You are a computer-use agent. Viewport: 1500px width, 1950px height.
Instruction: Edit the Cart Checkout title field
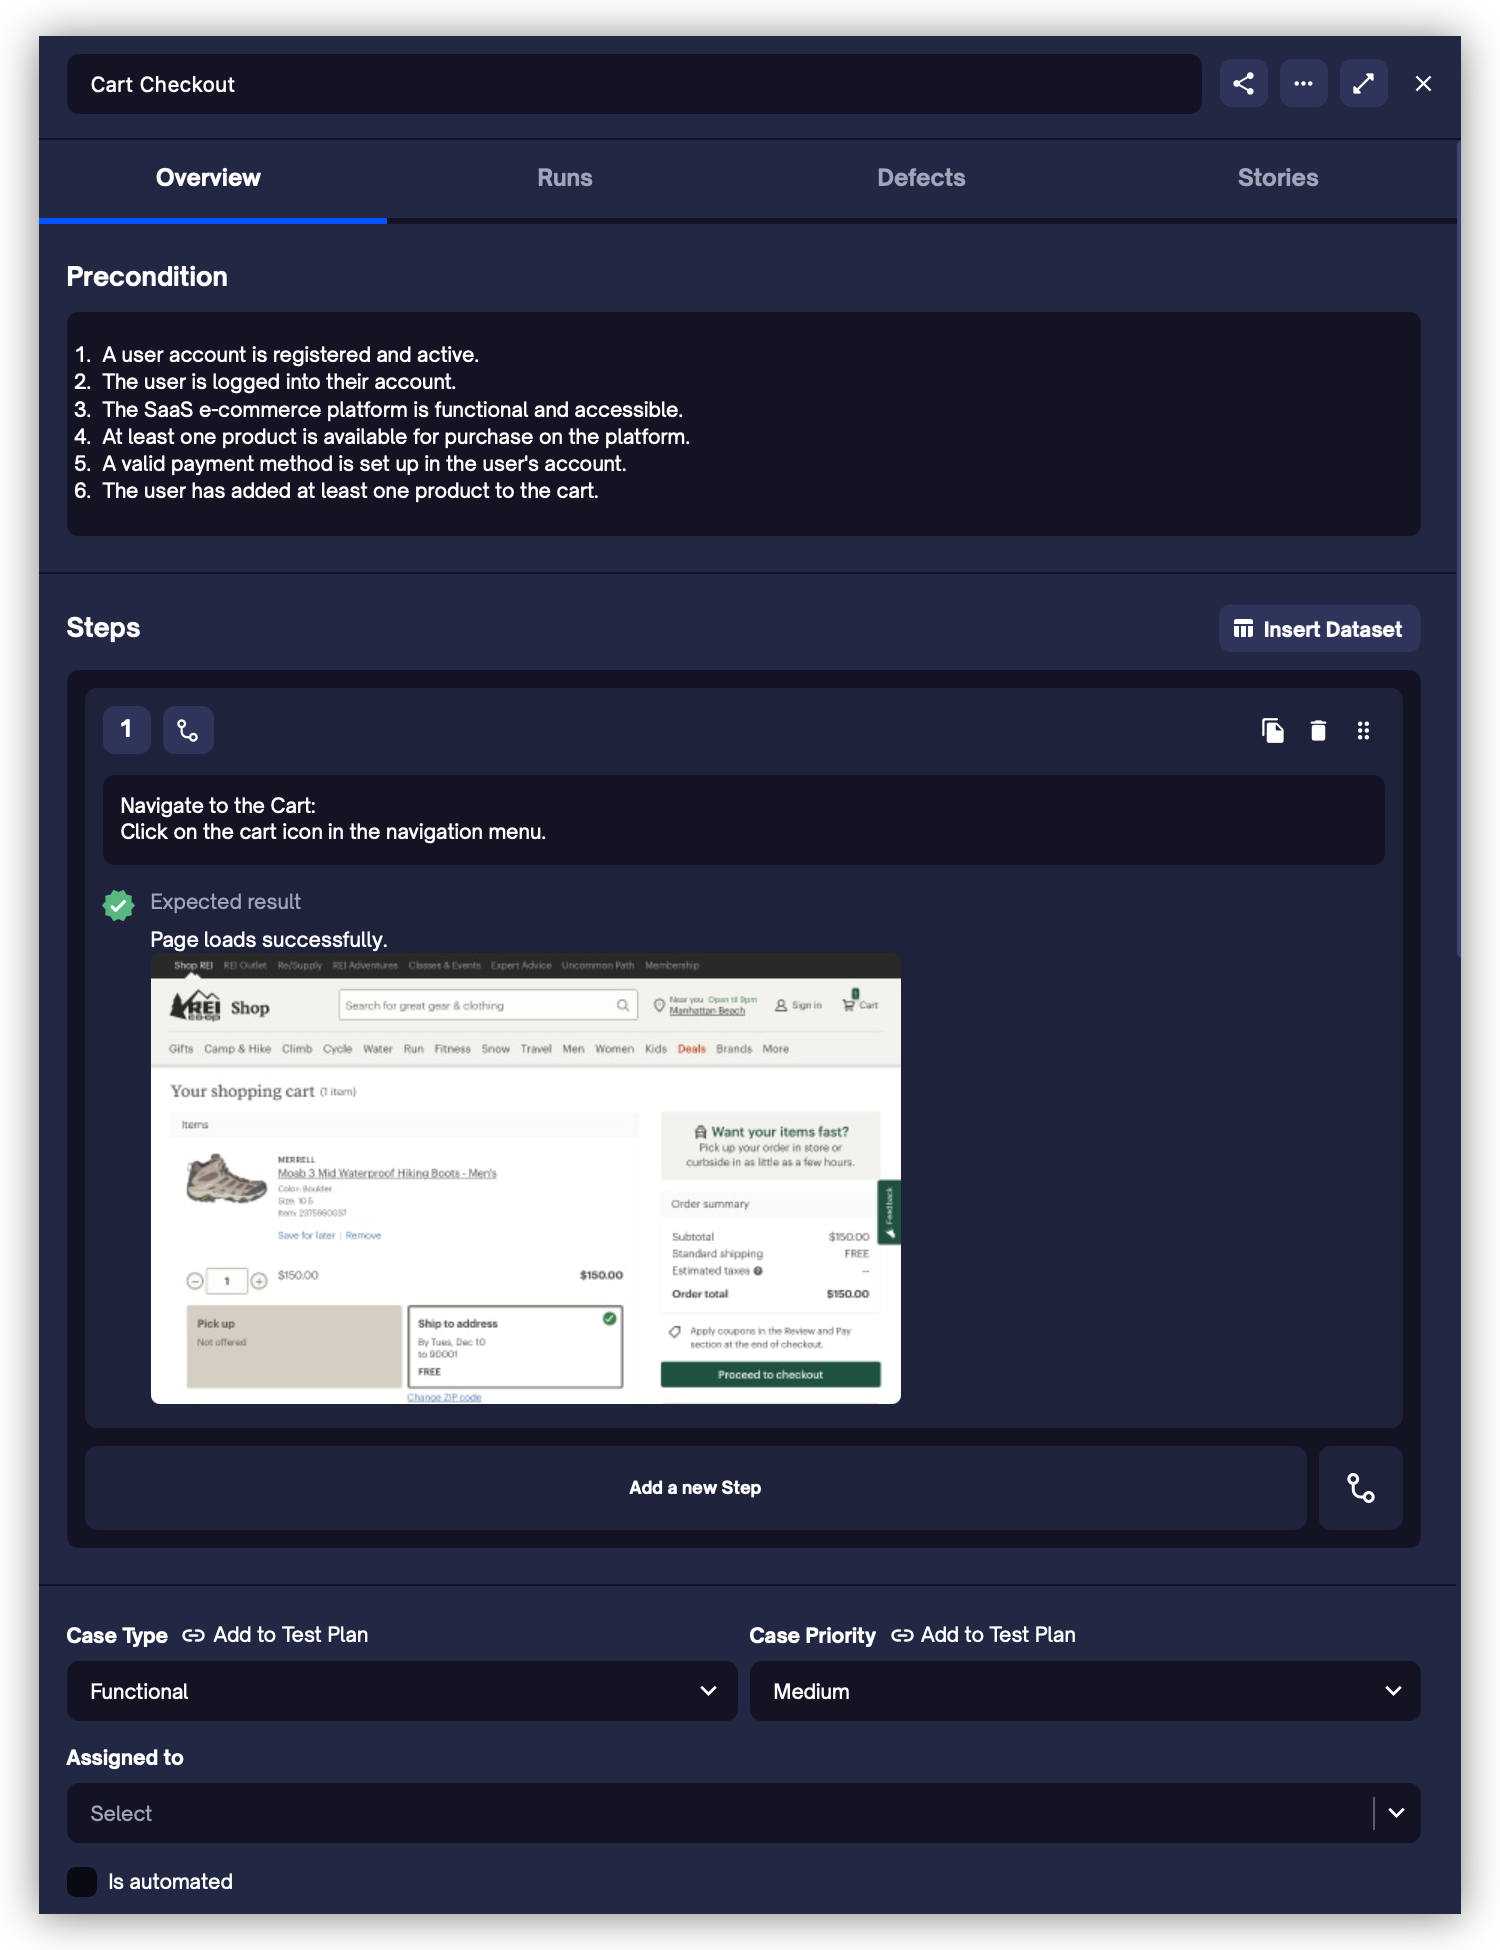pyautogui.click(x=634, y=84)
